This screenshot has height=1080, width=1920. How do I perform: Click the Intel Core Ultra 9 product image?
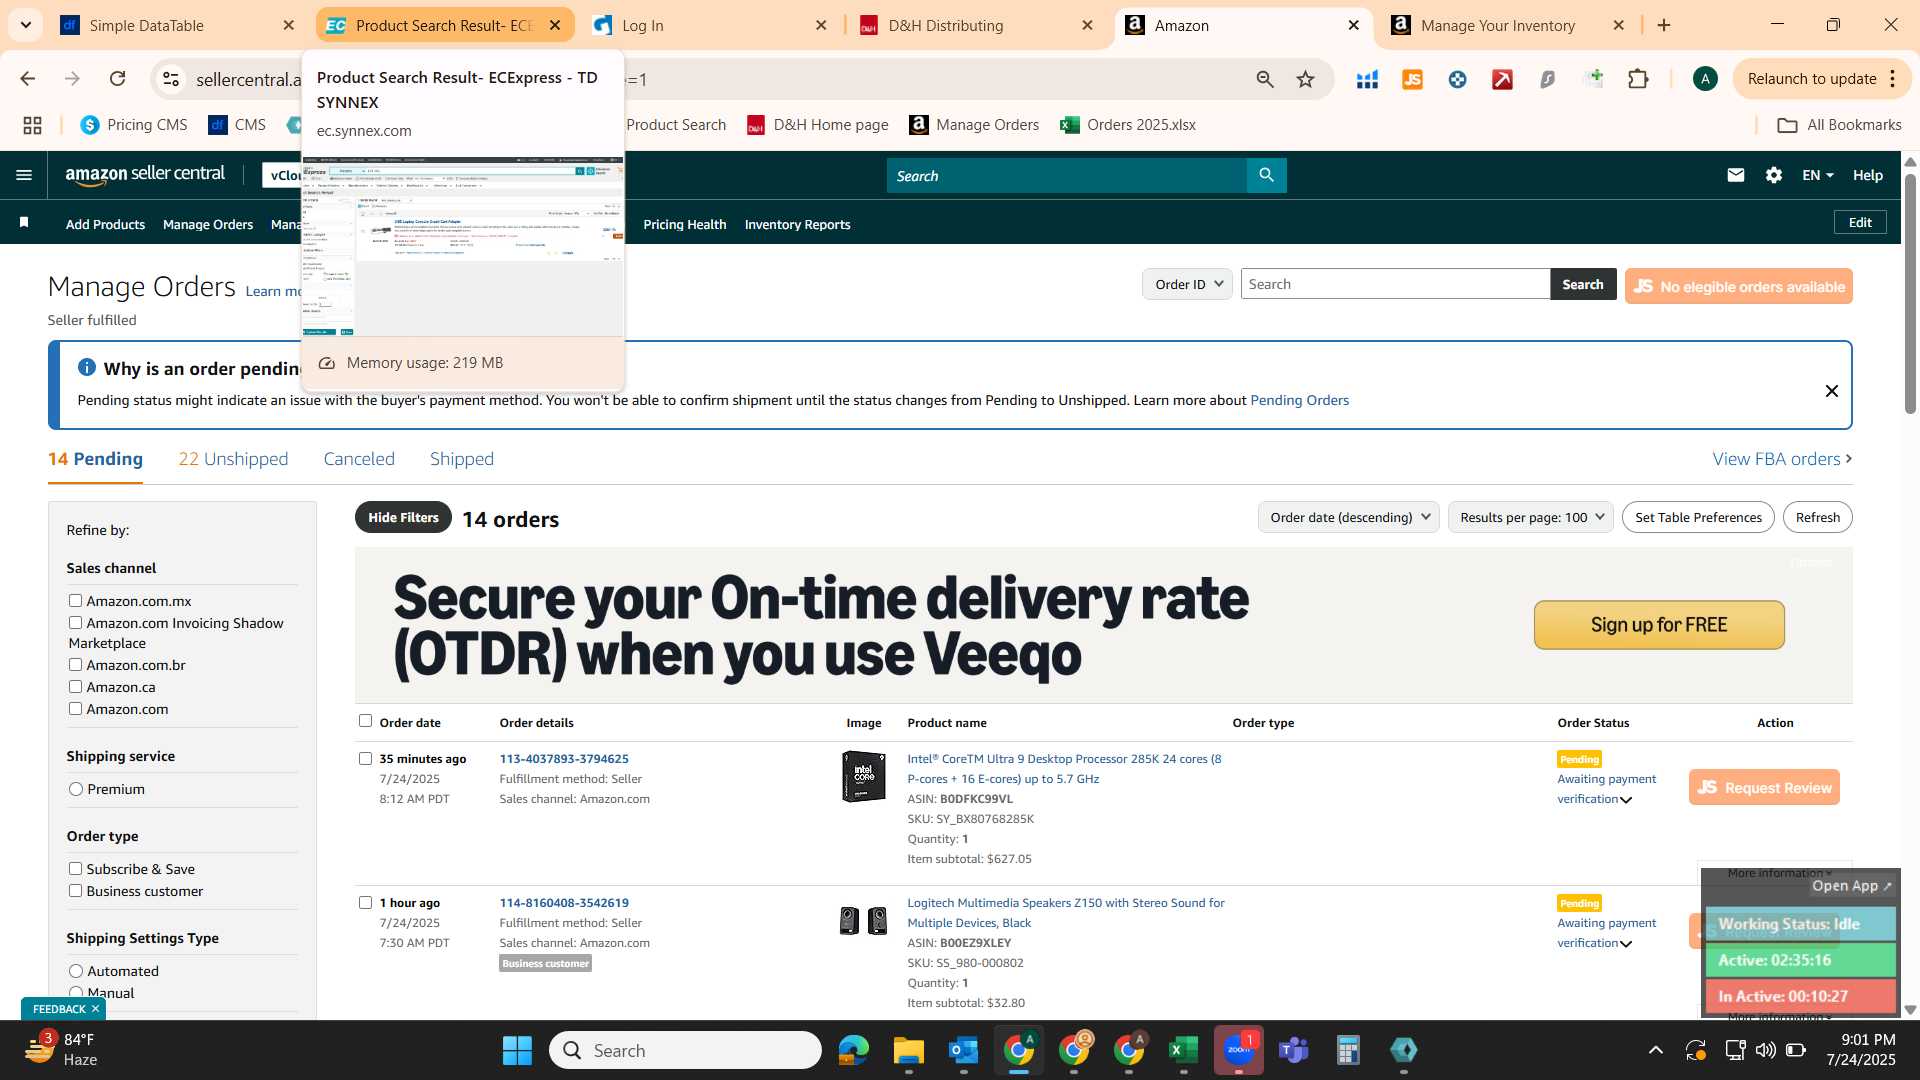click(x=863, y=776)
